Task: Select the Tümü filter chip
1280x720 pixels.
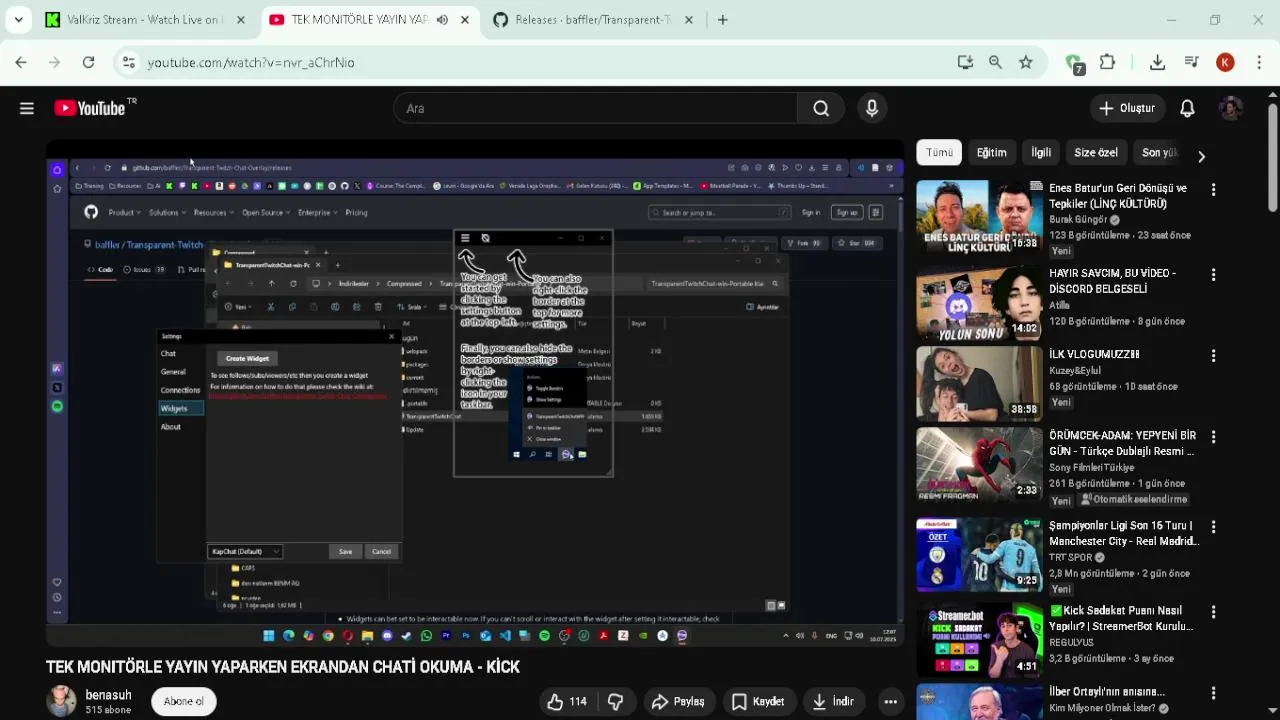Action: 939,152
